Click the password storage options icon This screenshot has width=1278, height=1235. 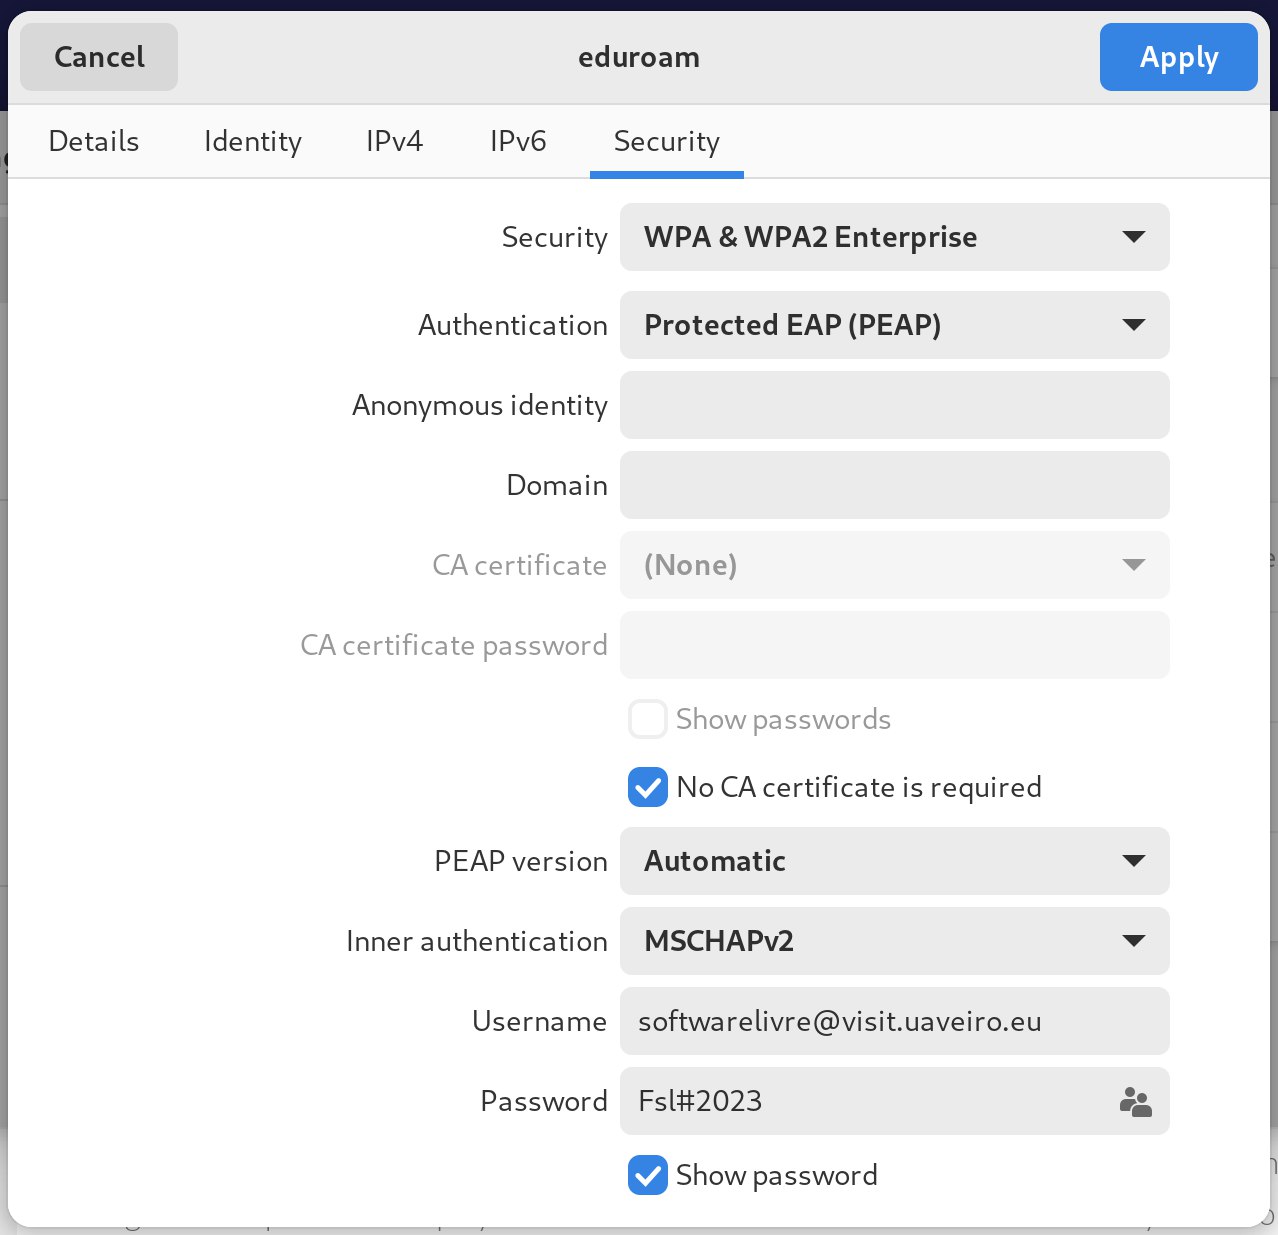click(x=1135, y=1101)
